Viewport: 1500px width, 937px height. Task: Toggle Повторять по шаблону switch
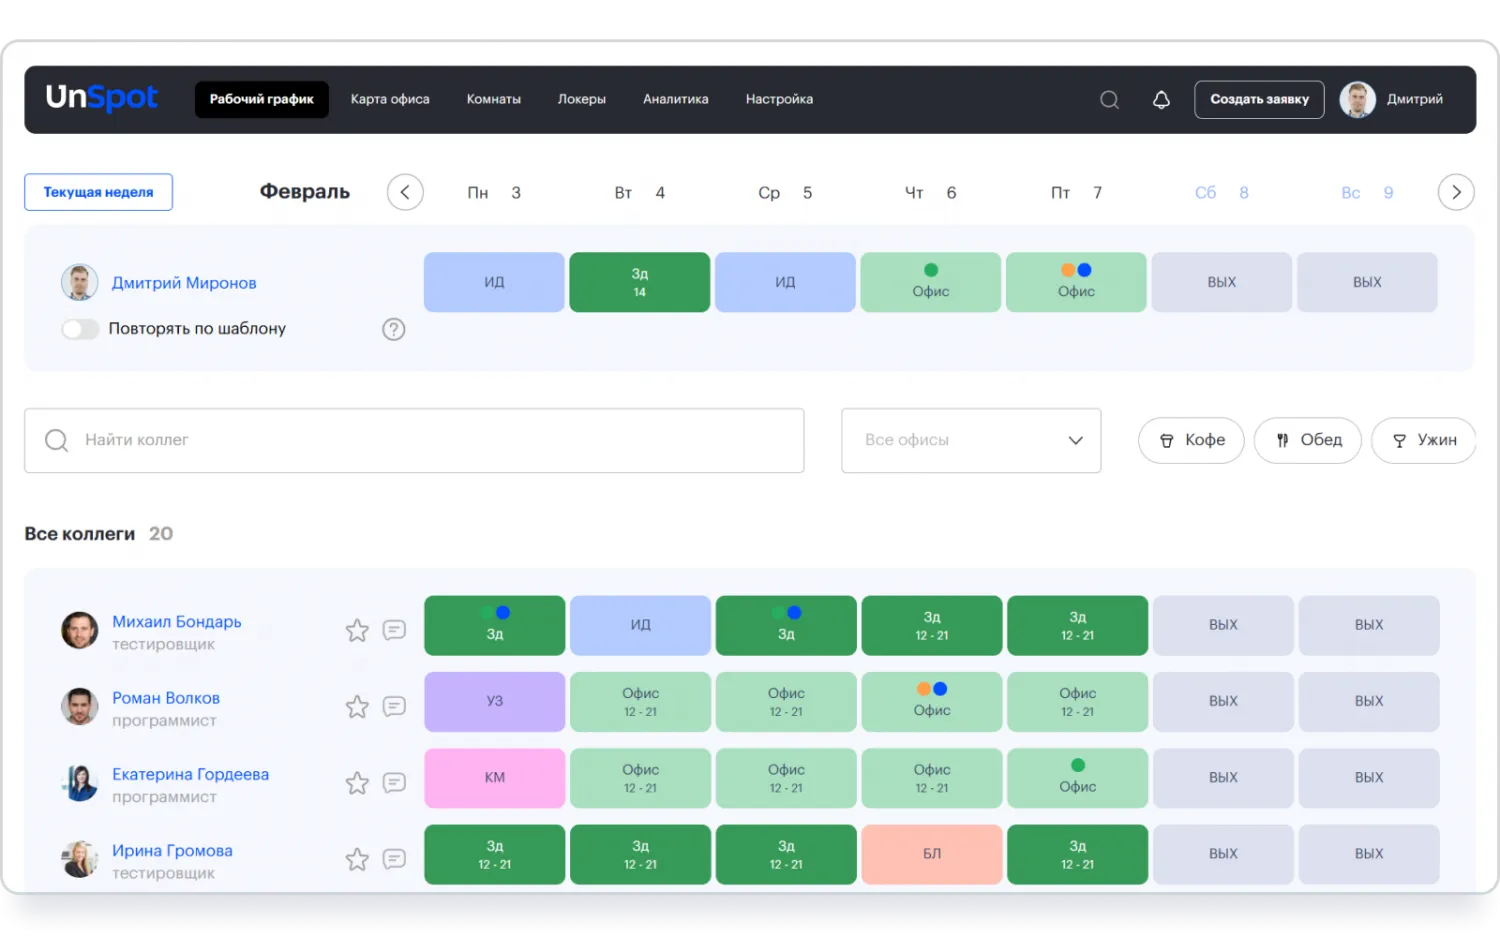coord(80,329)
